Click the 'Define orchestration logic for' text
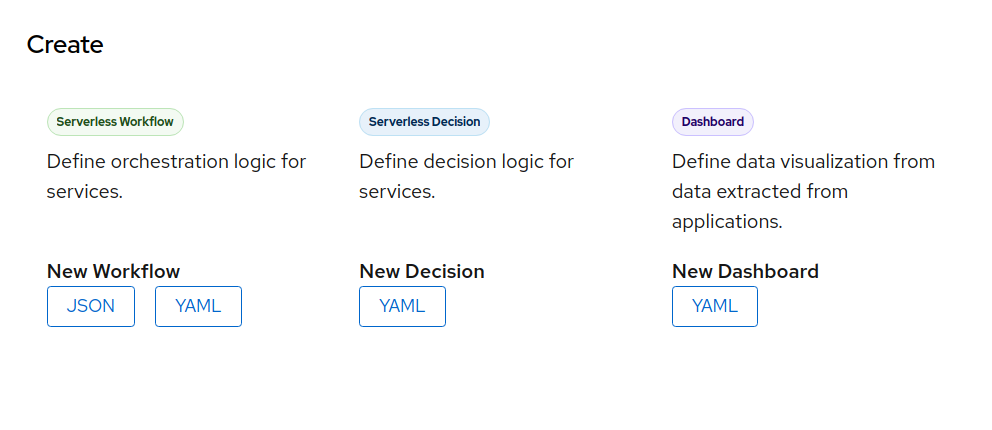 [176, 161]
